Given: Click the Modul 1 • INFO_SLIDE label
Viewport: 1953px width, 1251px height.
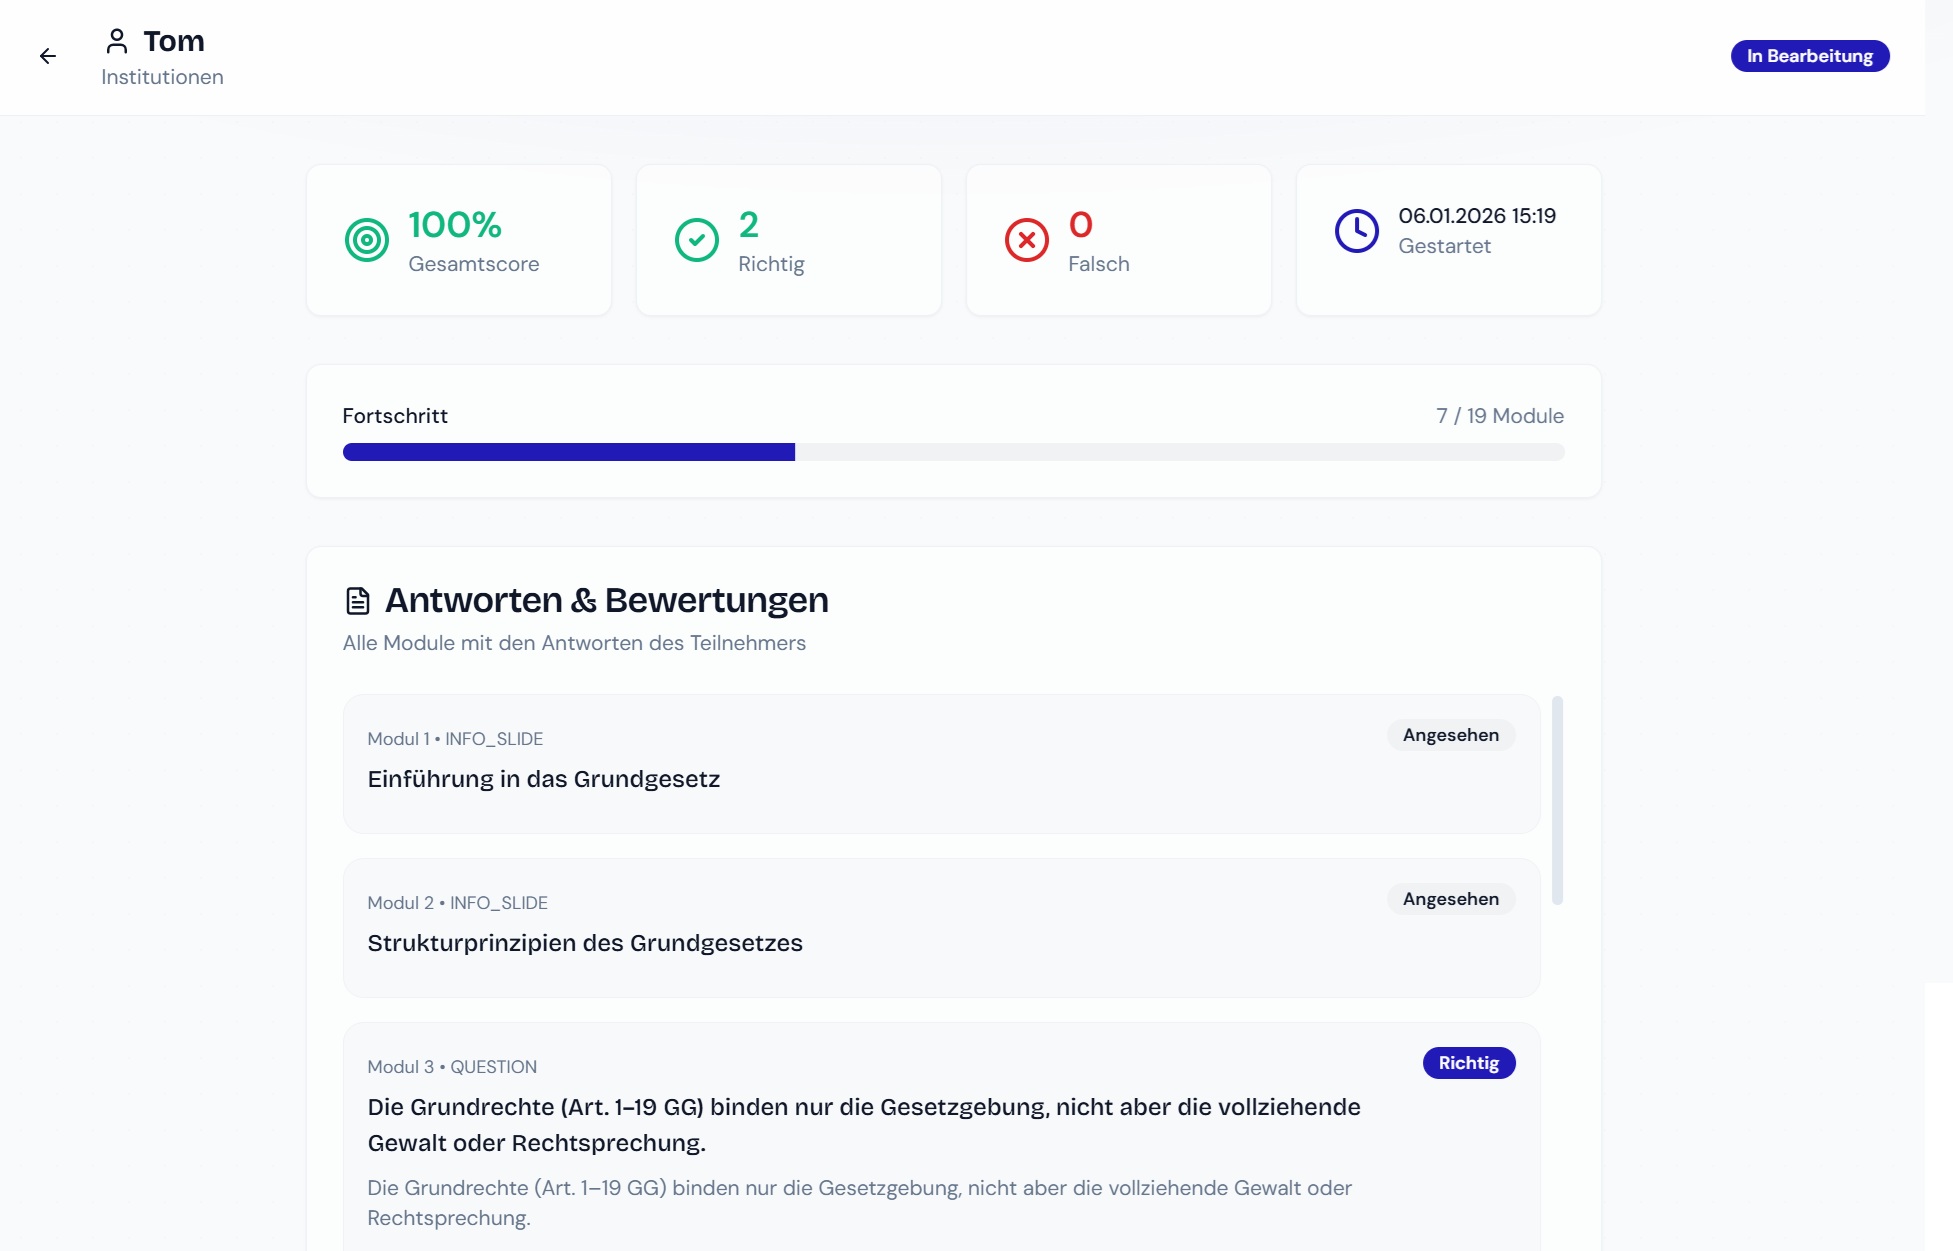Looking at the screenshot, I should coord(455,739).
